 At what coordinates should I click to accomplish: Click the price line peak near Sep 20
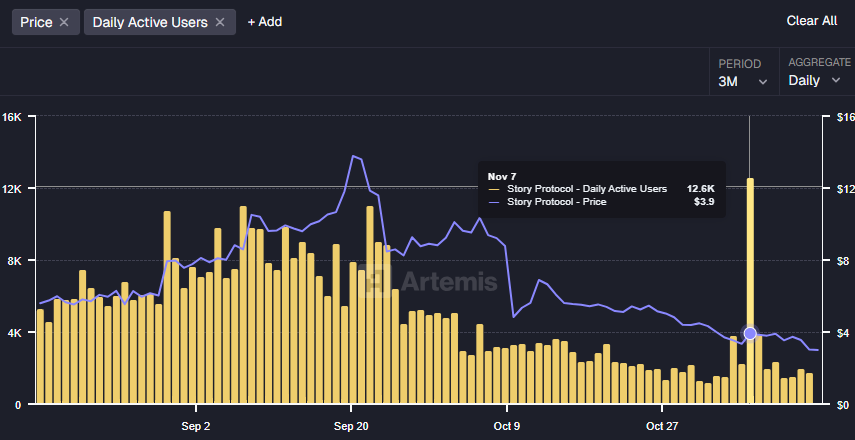pos(353,156)
